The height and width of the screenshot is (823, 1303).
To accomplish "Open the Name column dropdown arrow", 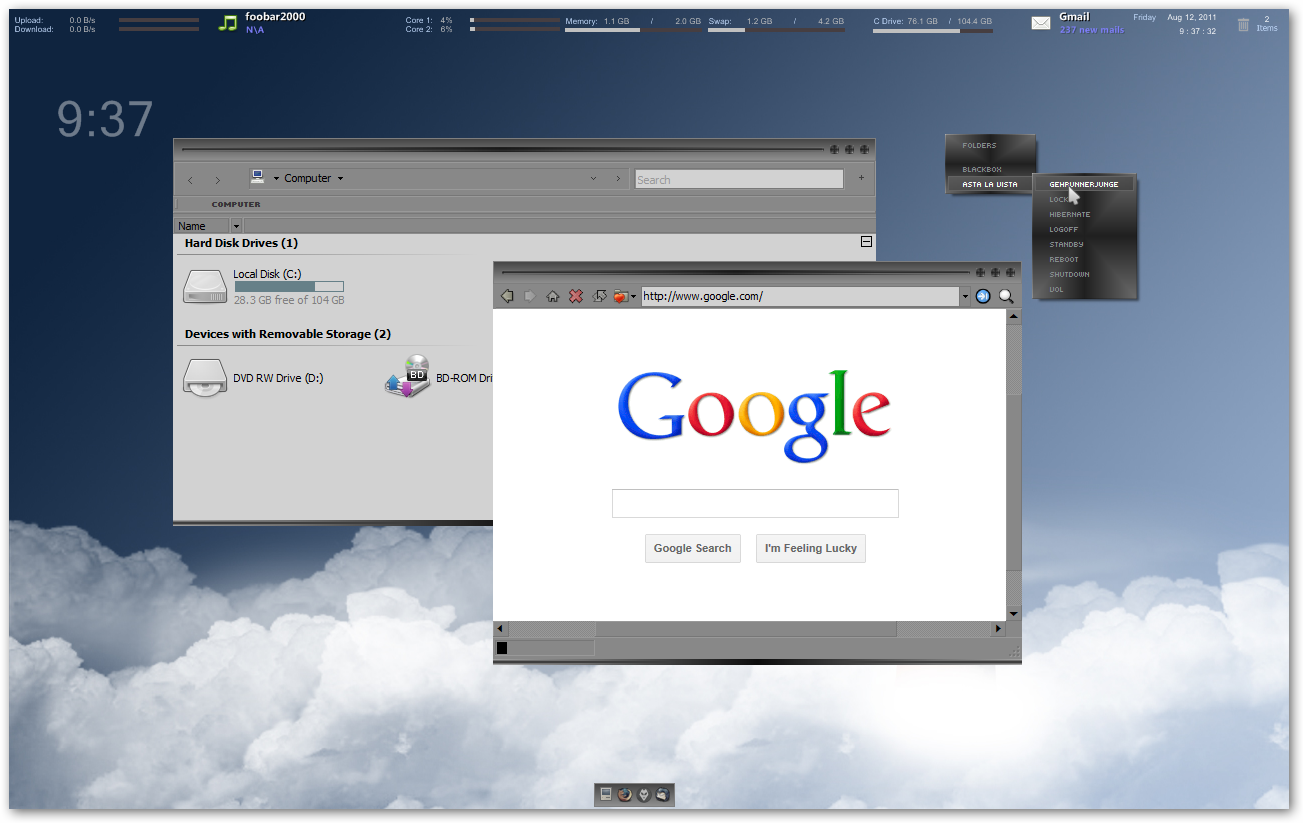I will click(236, 226).
